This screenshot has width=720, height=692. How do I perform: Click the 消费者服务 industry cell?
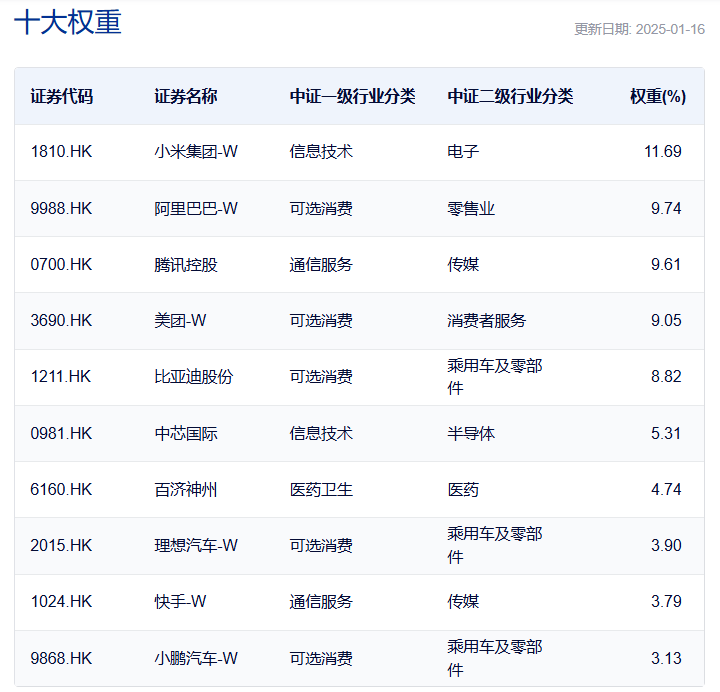coord(487,321)
